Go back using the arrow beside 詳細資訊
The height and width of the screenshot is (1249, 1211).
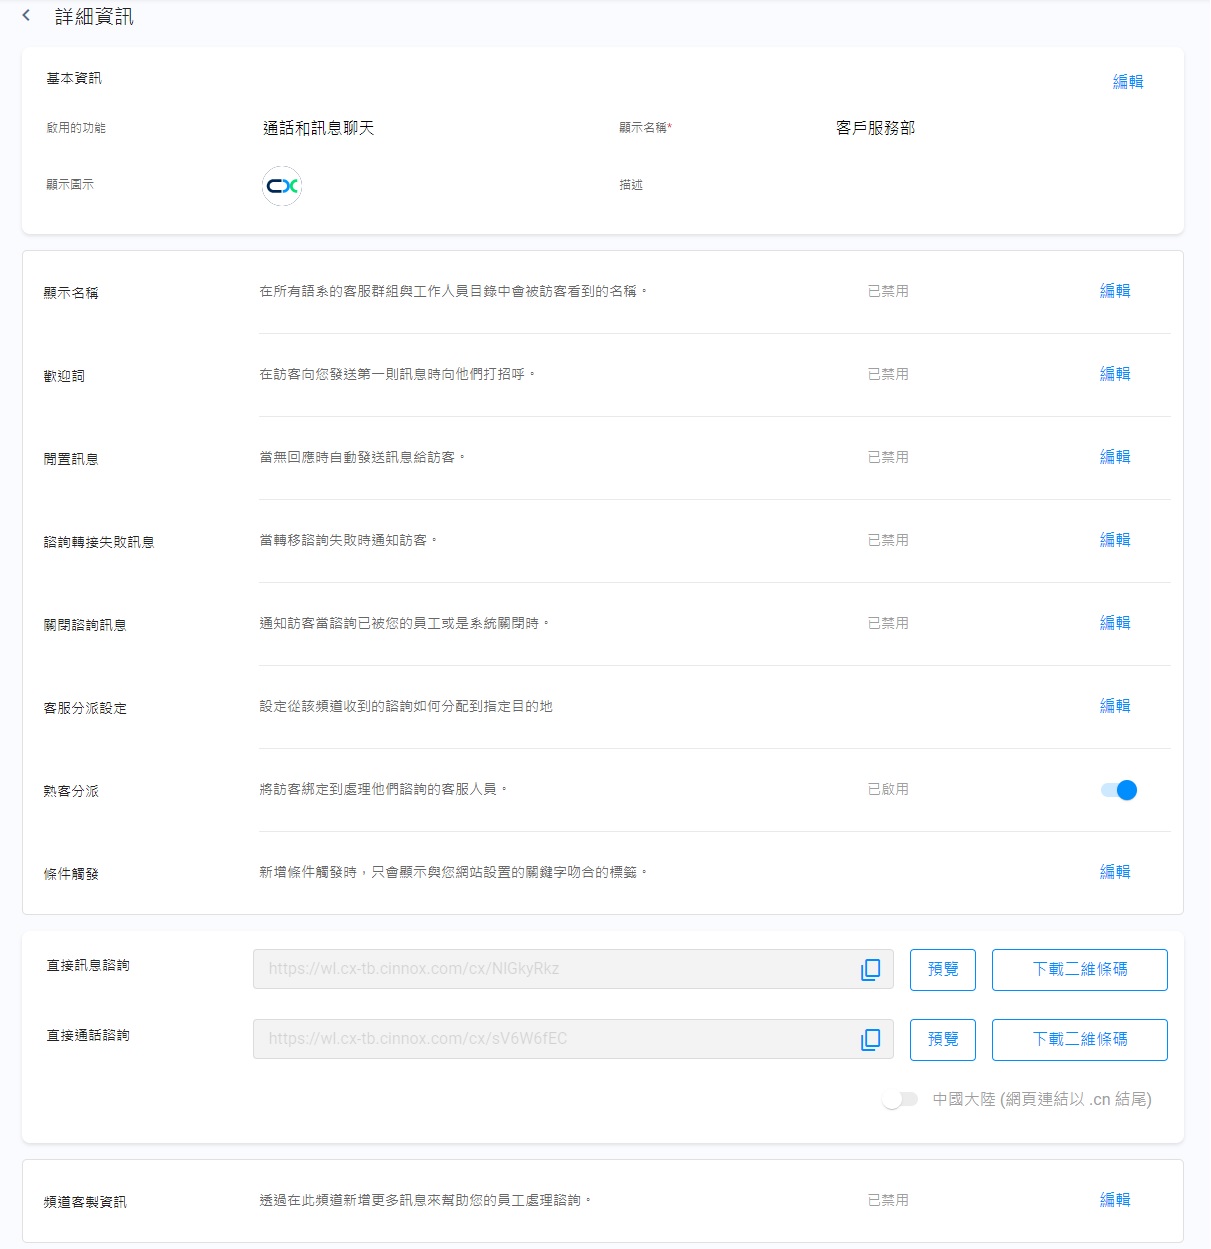pyautogui.click(x=26, y=16)
